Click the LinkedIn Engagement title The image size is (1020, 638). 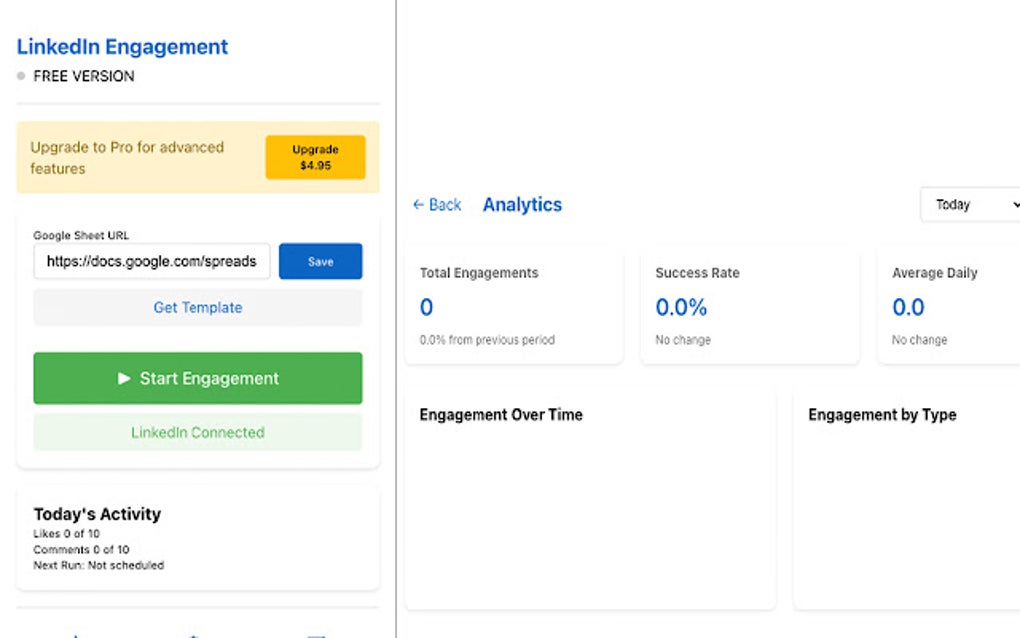122,46
